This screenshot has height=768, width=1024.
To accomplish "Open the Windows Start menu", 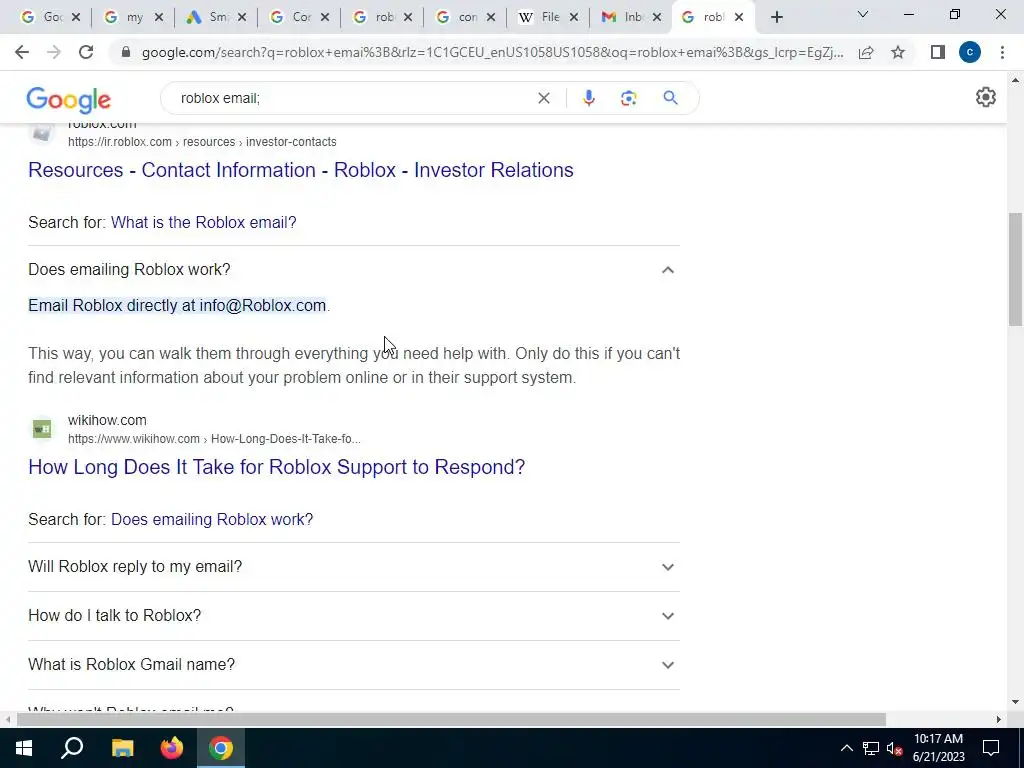I will (x=24, y=748).
